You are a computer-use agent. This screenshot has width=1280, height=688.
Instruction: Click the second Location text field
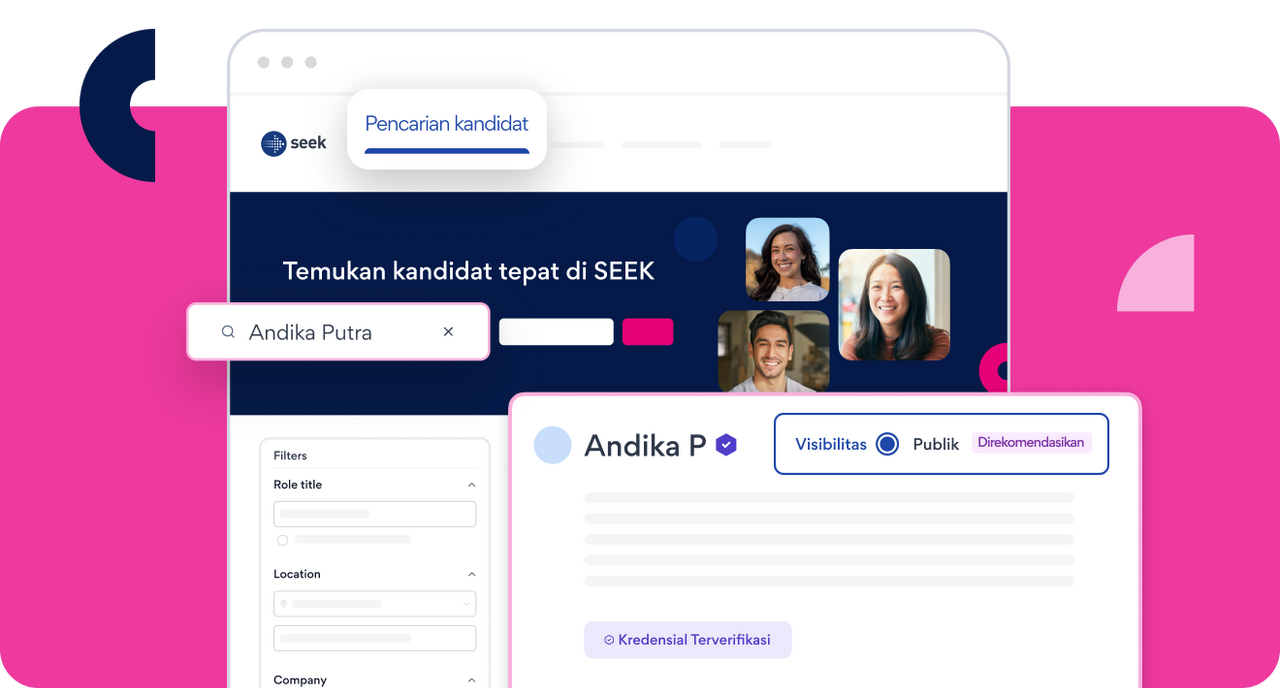tap(375, 638)
